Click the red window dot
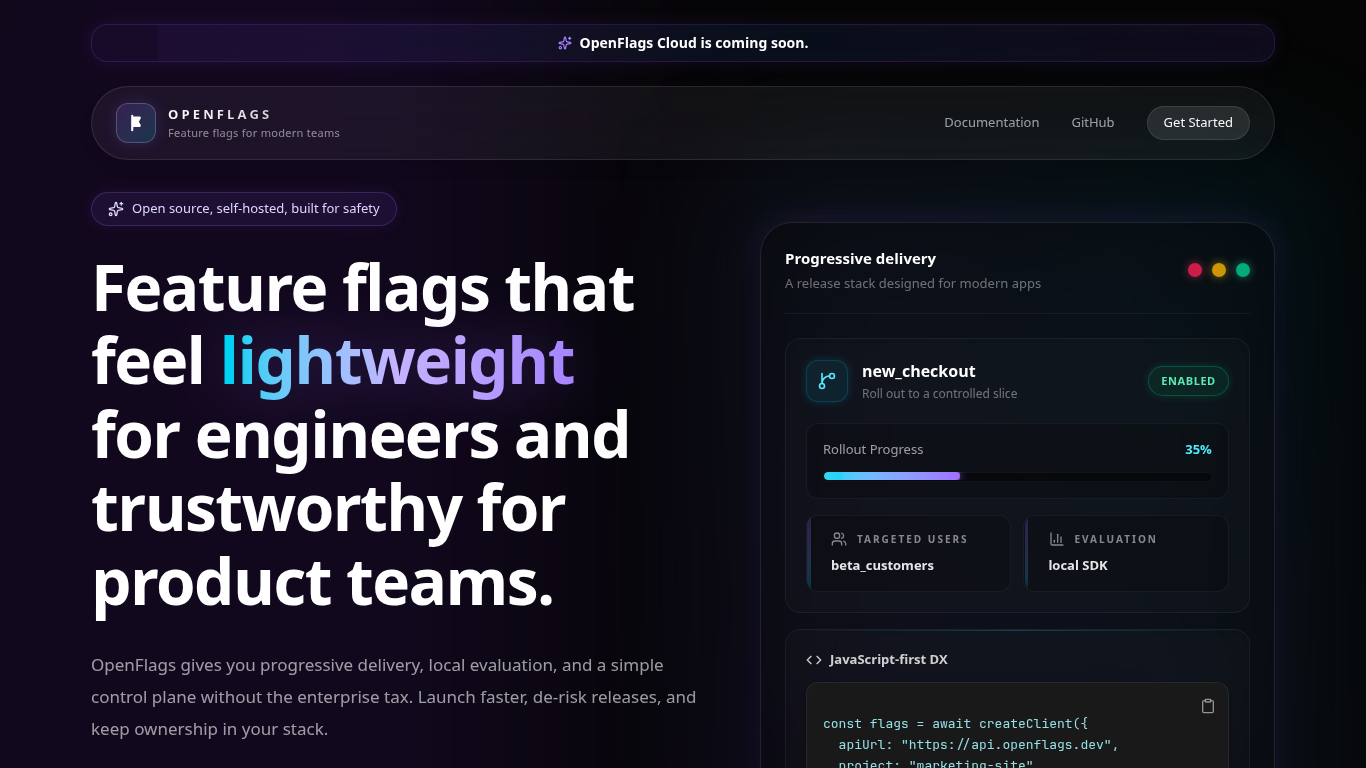This screenshot has width=1366, height=768. tap(1195, 270)
